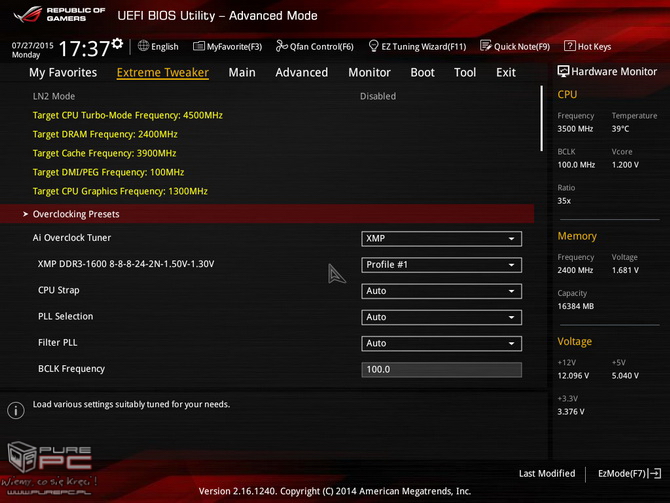Expand Overclocking Presets submenu
The image size is (670, 503).
click(267, 214)
